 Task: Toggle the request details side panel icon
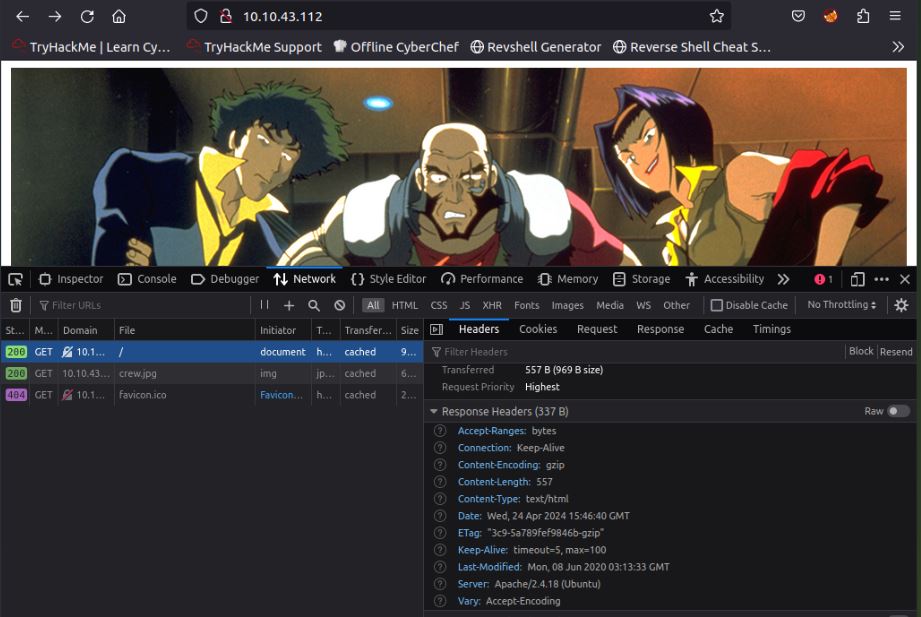(x=436, y=330)
